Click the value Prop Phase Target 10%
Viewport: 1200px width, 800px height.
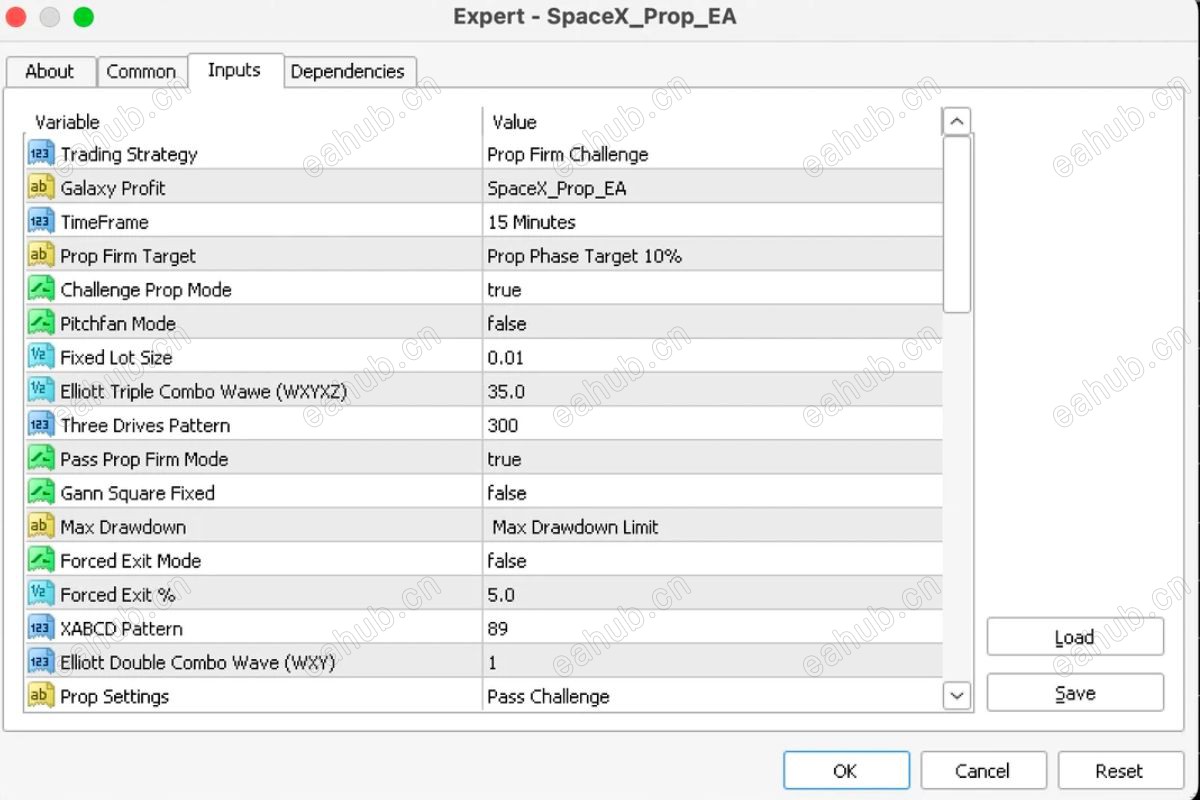point(585,256)
